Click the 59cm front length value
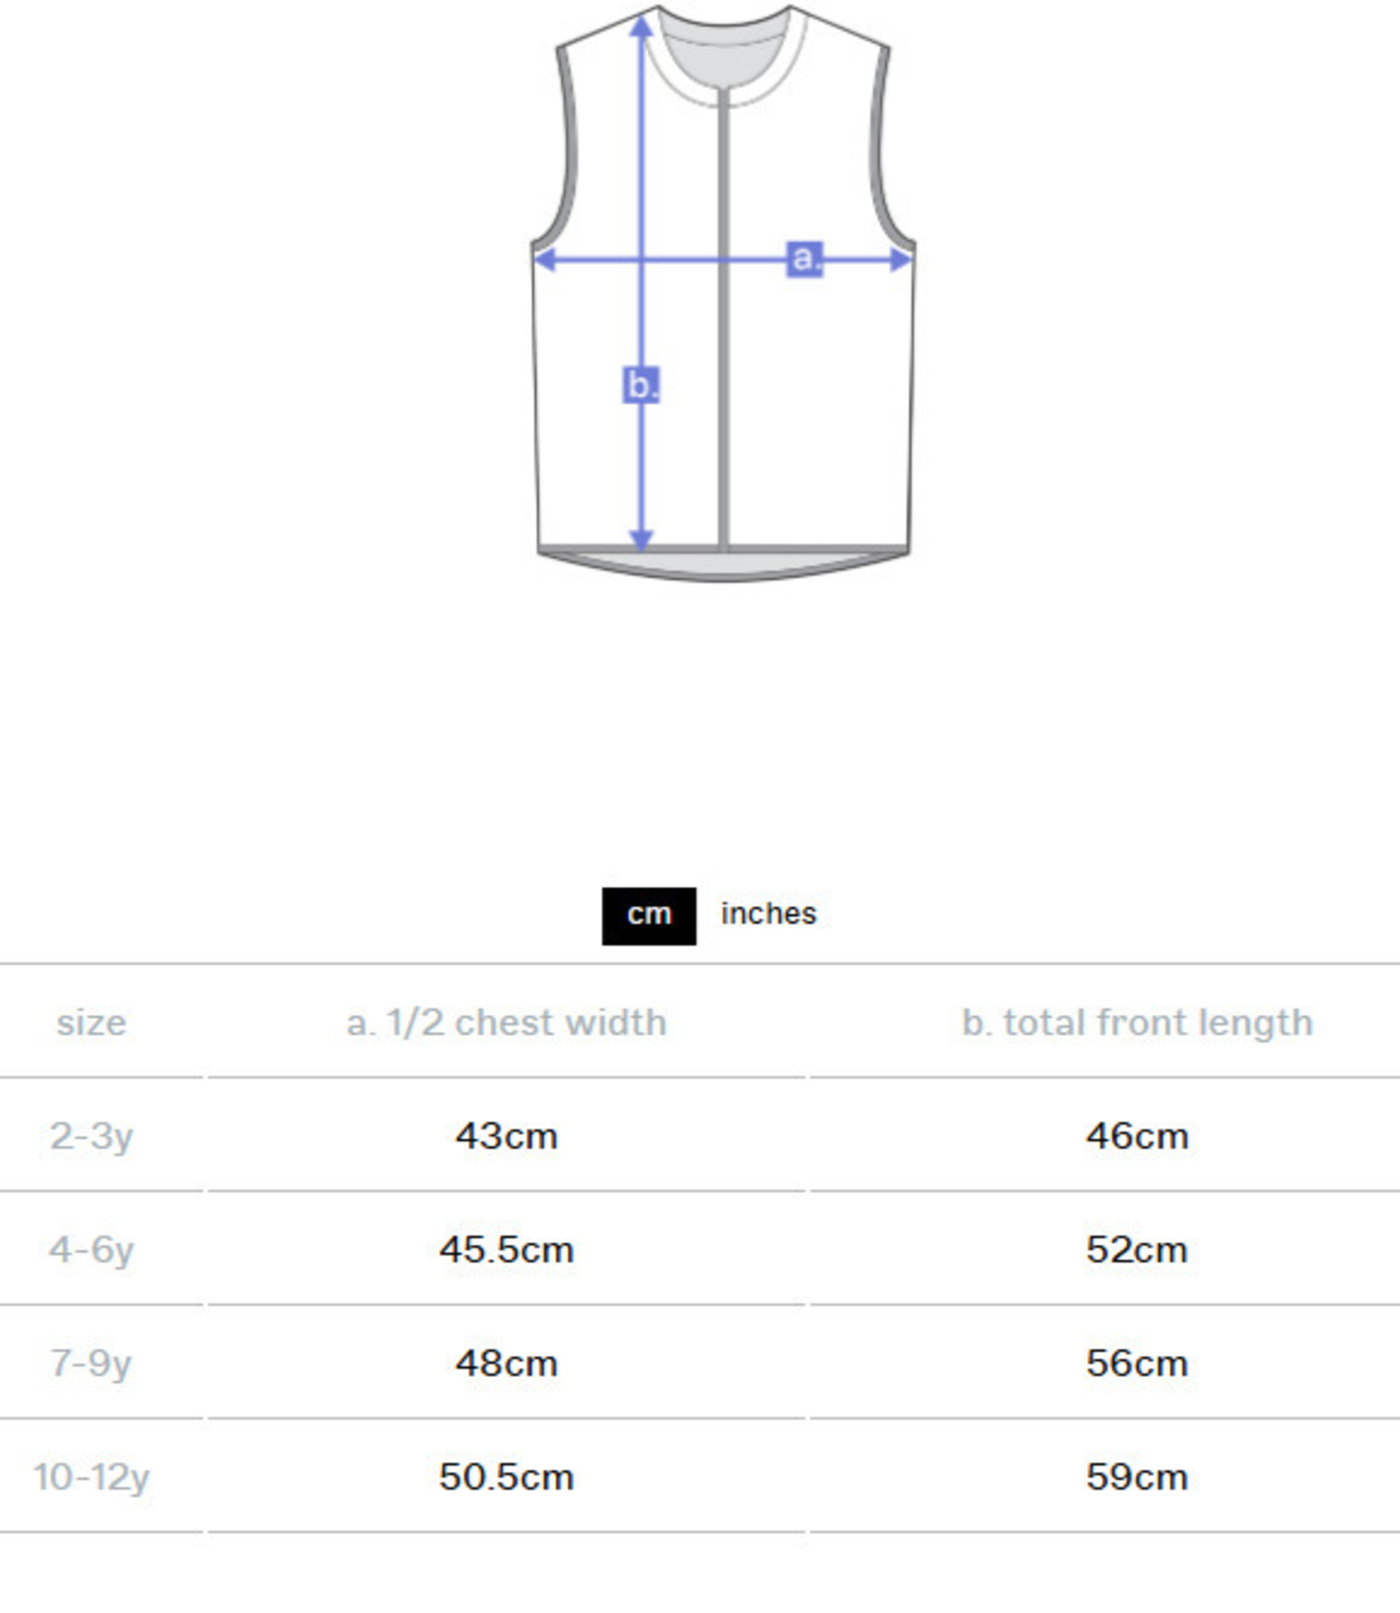 [1137, 1477]
